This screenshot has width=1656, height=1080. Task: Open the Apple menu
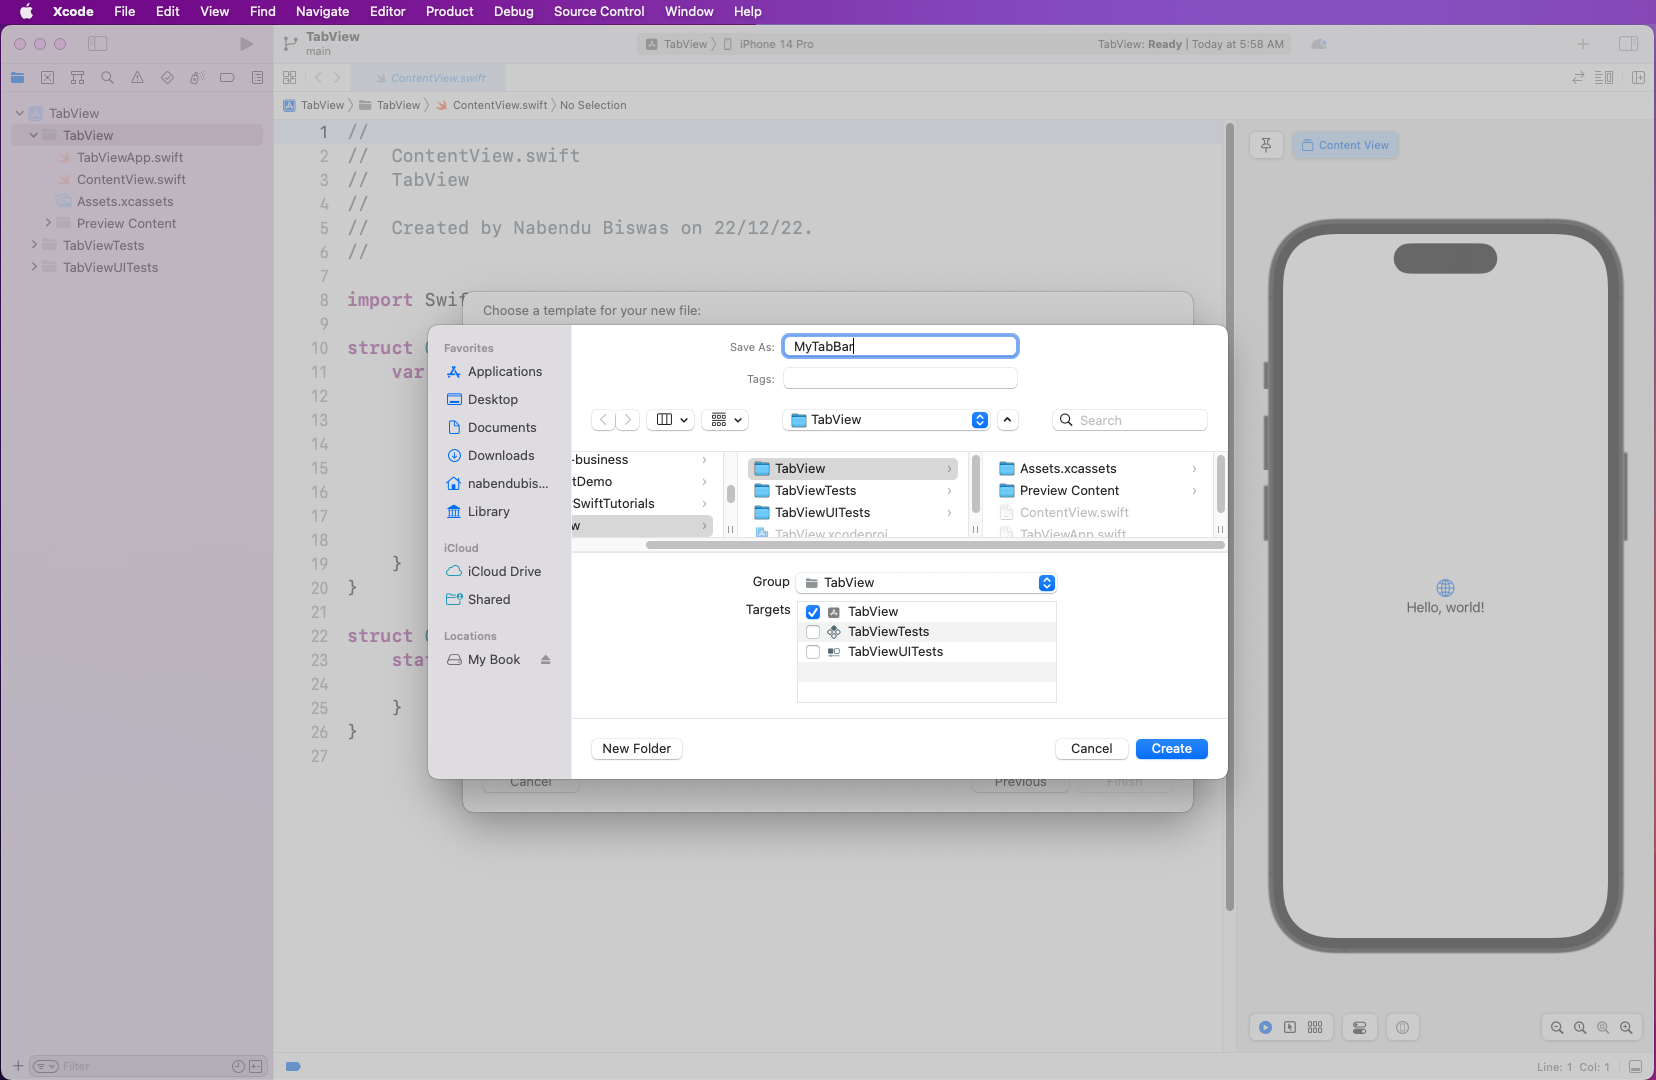coord(26,12)
